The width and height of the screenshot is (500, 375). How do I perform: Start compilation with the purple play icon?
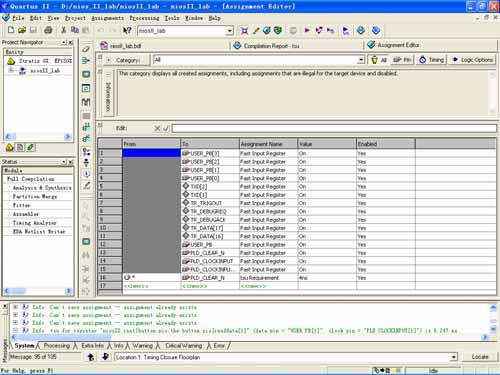point(307,30)
